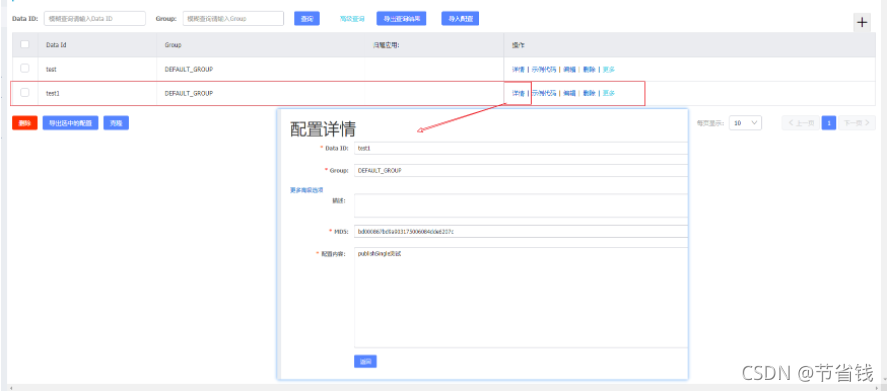Click the Group field showing DEFAULT_GROUP in details

pyautogui.click(x=520, y=170)
